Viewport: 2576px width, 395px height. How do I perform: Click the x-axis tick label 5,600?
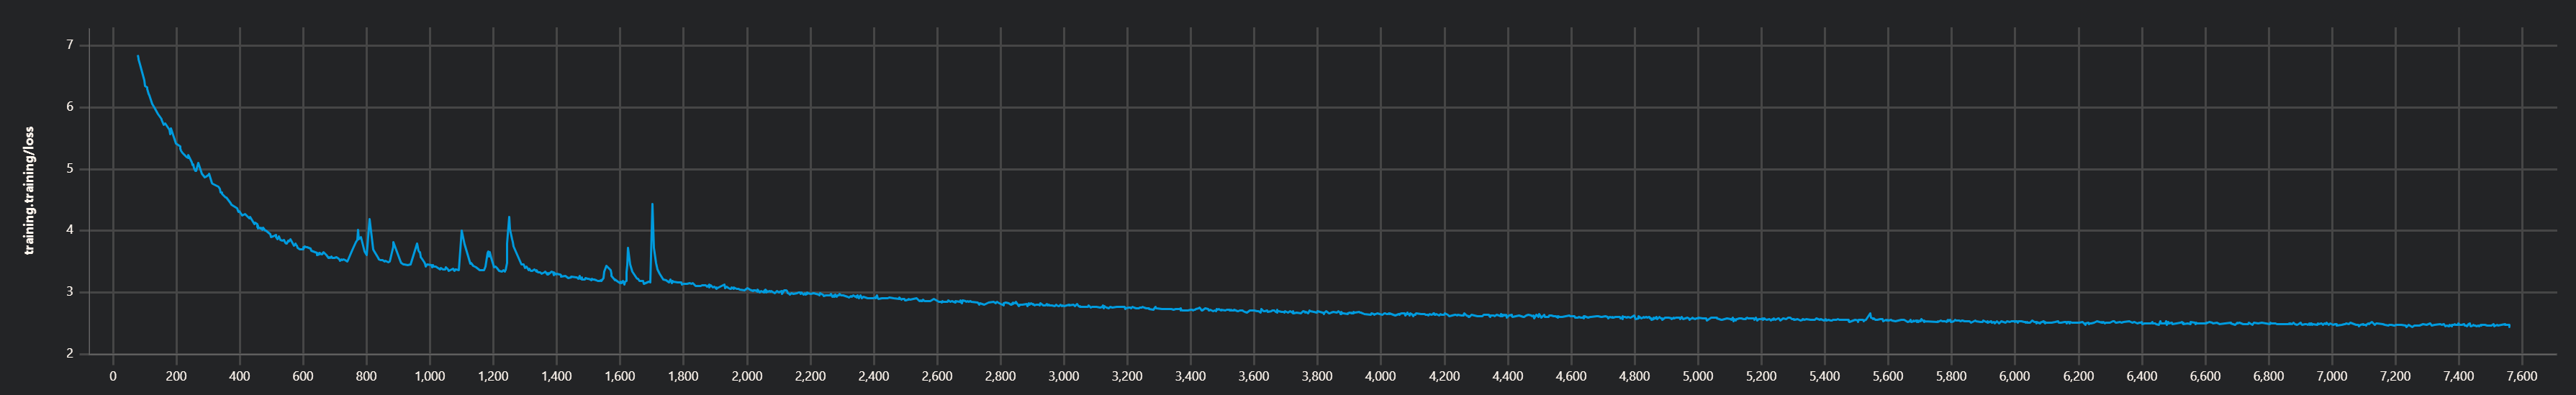1888,377
